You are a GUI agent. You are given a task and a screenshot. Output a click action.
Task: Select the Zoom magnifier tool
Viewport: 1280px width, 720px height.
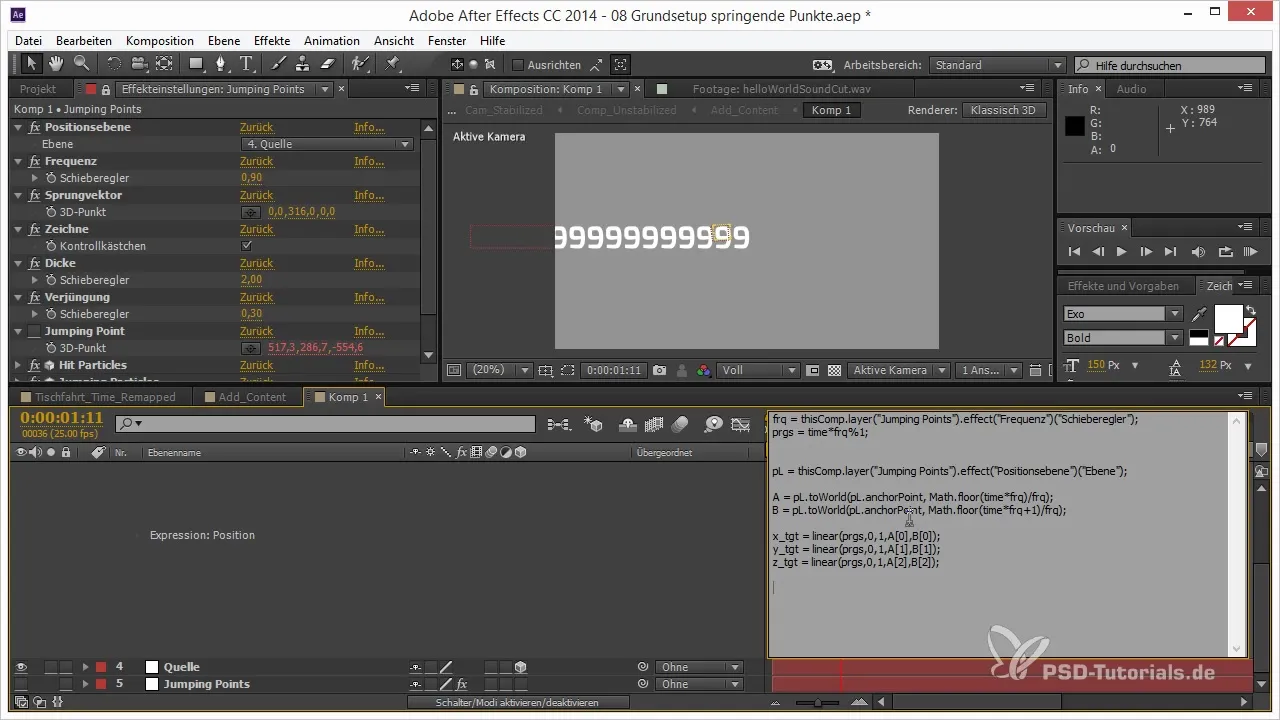pyautogui.click(x=80, y=64)
